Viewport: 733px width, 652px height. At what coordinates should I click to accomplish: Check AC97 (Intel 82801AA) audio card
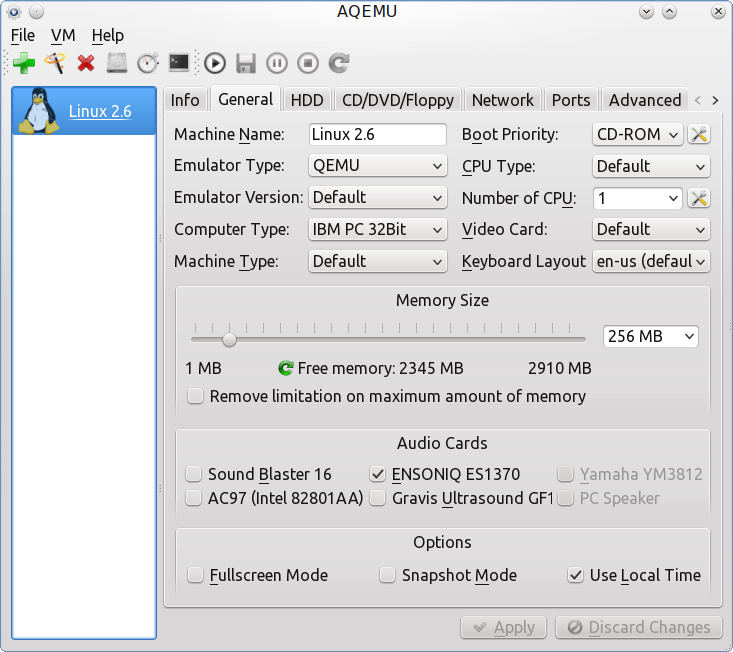click(194, 498)
